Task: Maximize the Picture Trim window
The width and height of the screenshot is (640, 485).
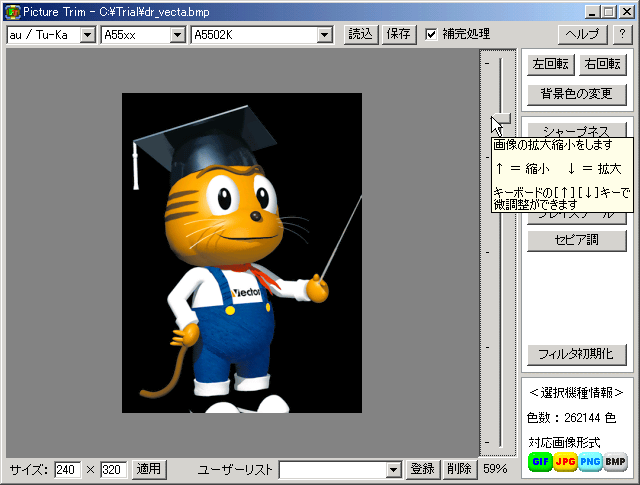Action: click(609, 12)
